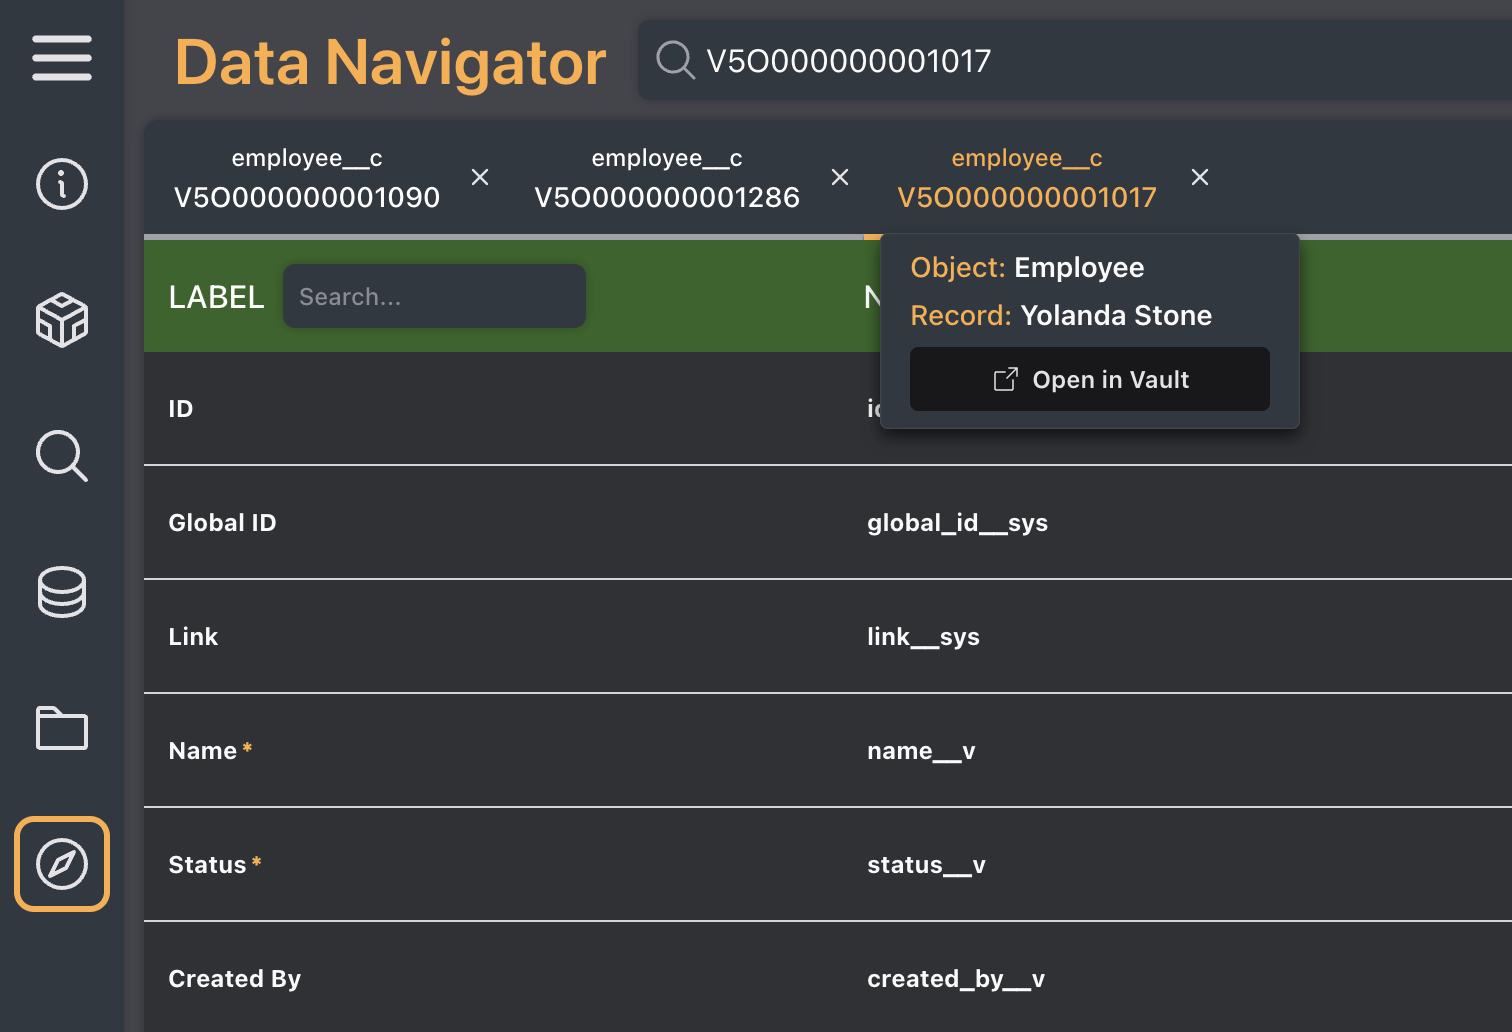Click the search icon in top bar
1512x1032 pixels.
click(x=675, y=60)
